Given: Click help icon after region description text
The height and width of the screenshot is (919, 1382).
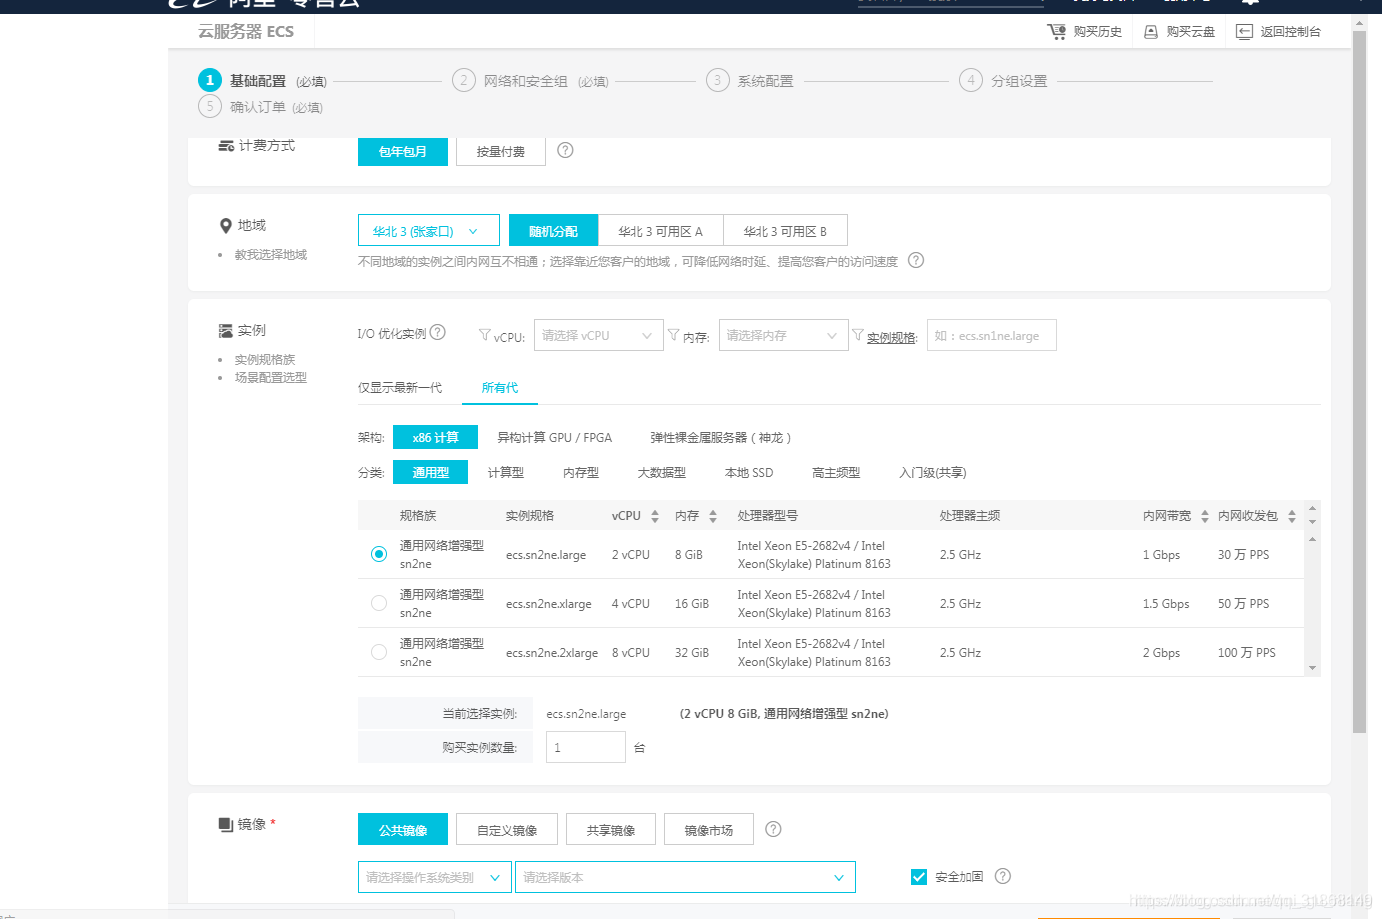Looking at the screenshot, I should pos(916,260).
